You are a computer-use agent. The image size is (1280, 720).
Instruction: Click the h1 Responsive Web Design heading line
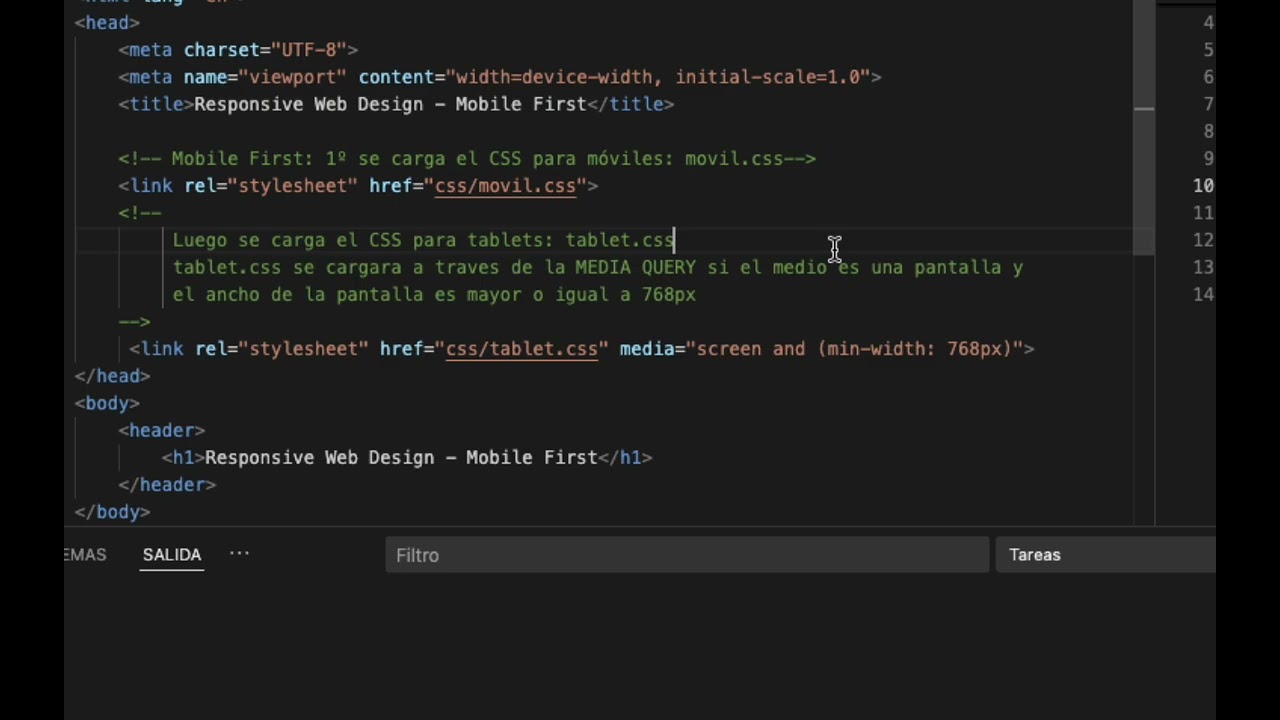pos(407,458)
